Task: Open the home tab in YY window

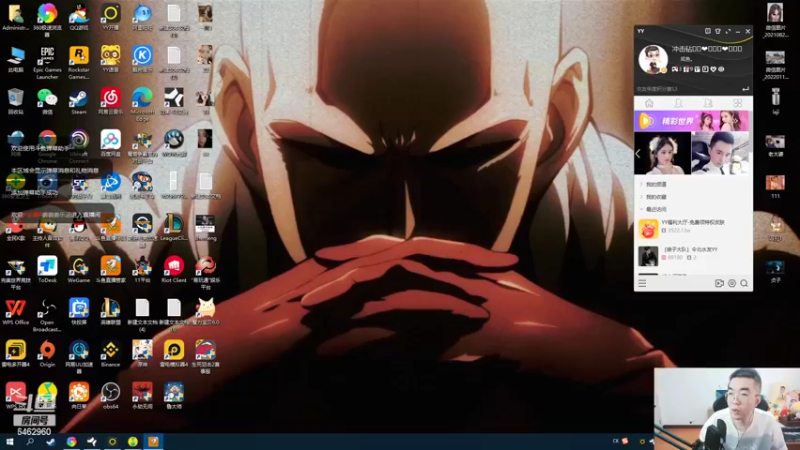Action: 649,103
